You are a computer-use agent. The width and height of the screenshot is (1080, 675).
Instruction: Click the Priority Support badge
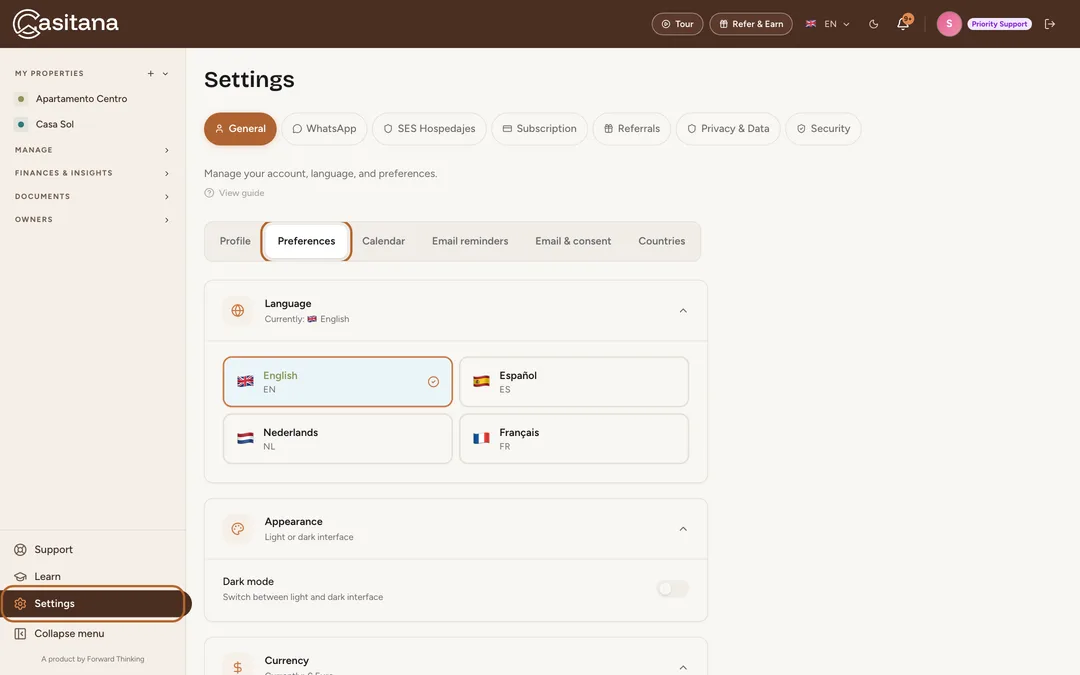(x=999, y=24)
